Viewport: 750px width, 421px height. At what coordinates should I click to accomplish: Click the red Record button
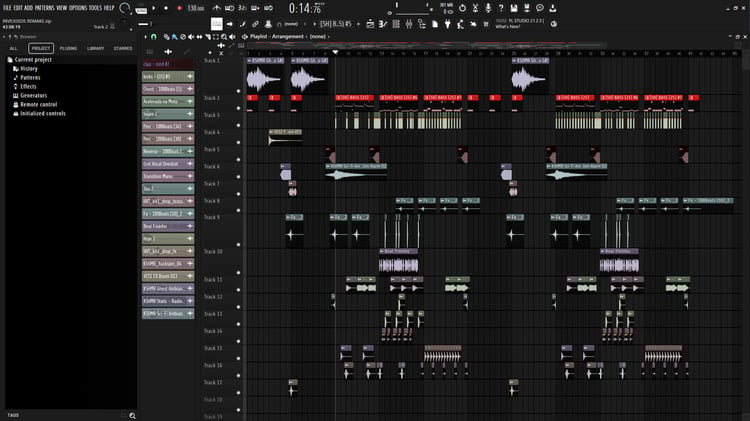[179, 8]
